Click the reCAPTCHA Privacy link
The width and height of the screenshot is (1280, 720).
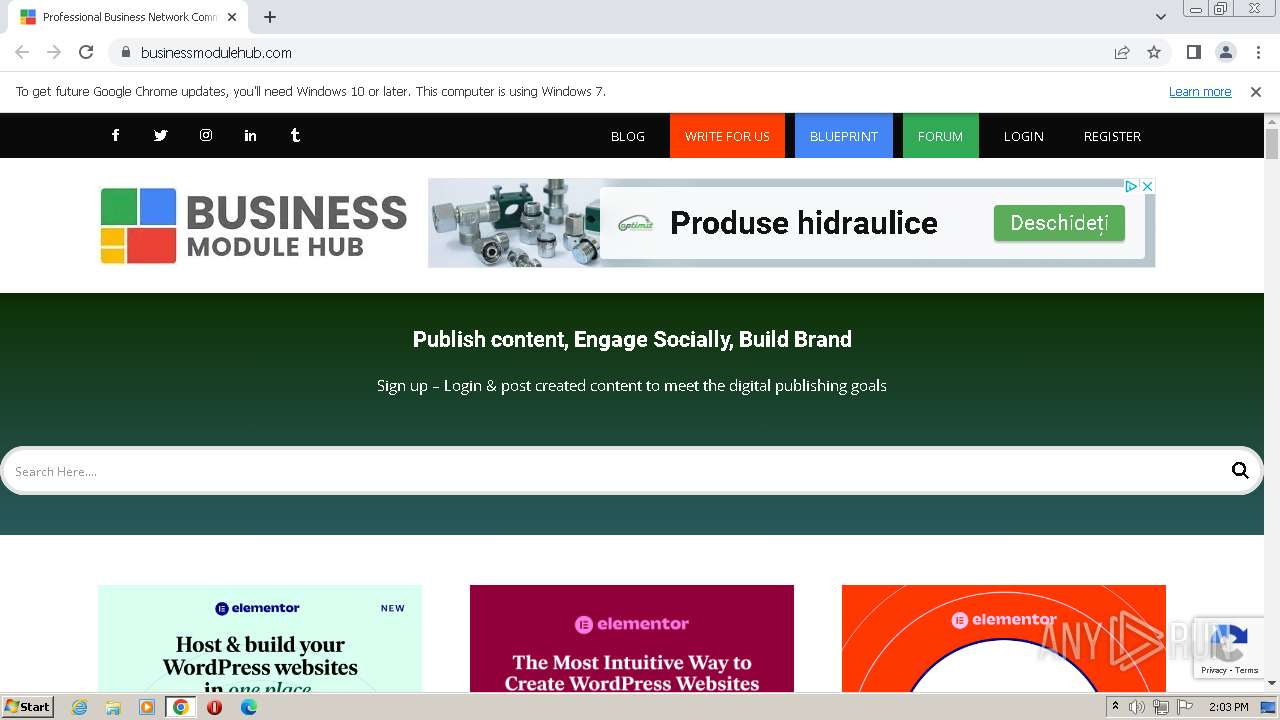[x=1214, y=670]
